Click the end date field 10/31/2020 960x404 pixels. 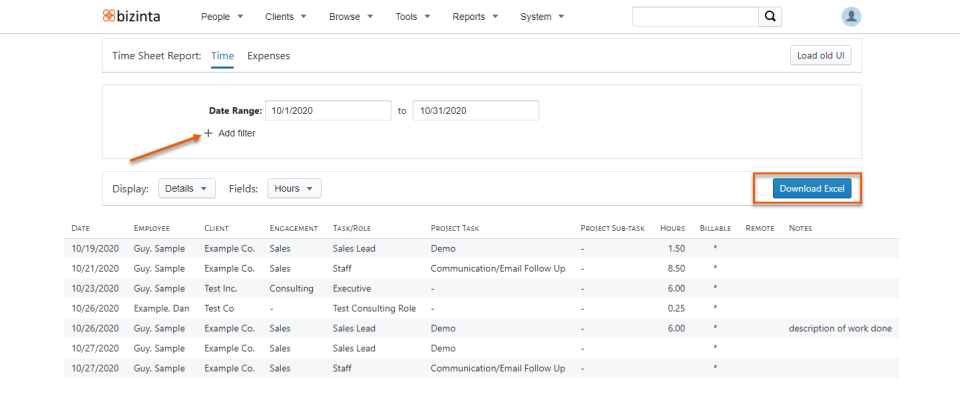(x=476, y=111)
